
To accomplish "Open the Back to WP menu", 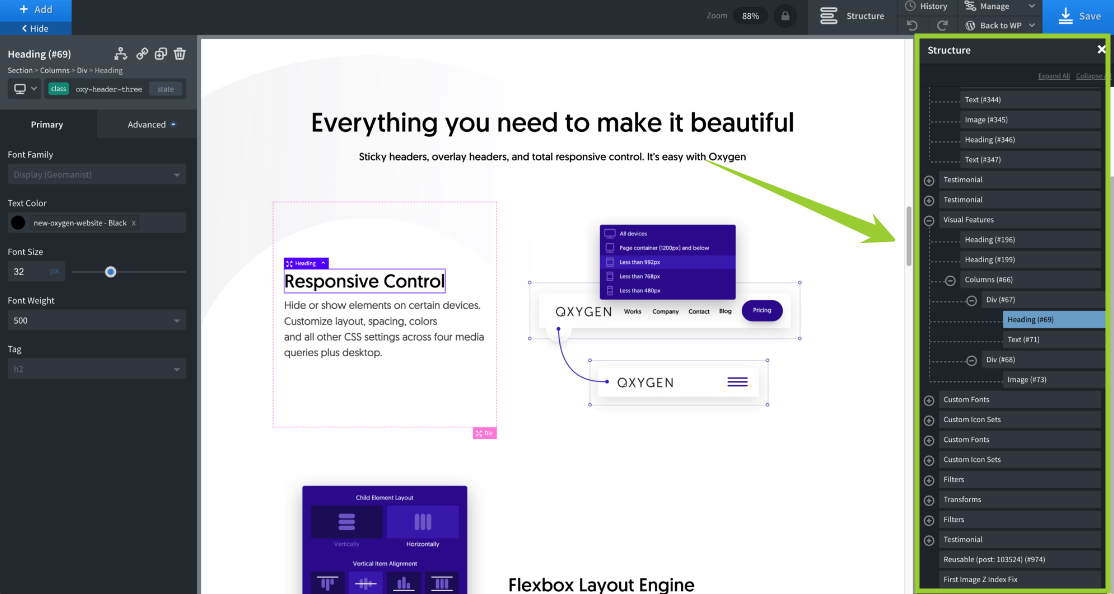I will coord(1000,26).
